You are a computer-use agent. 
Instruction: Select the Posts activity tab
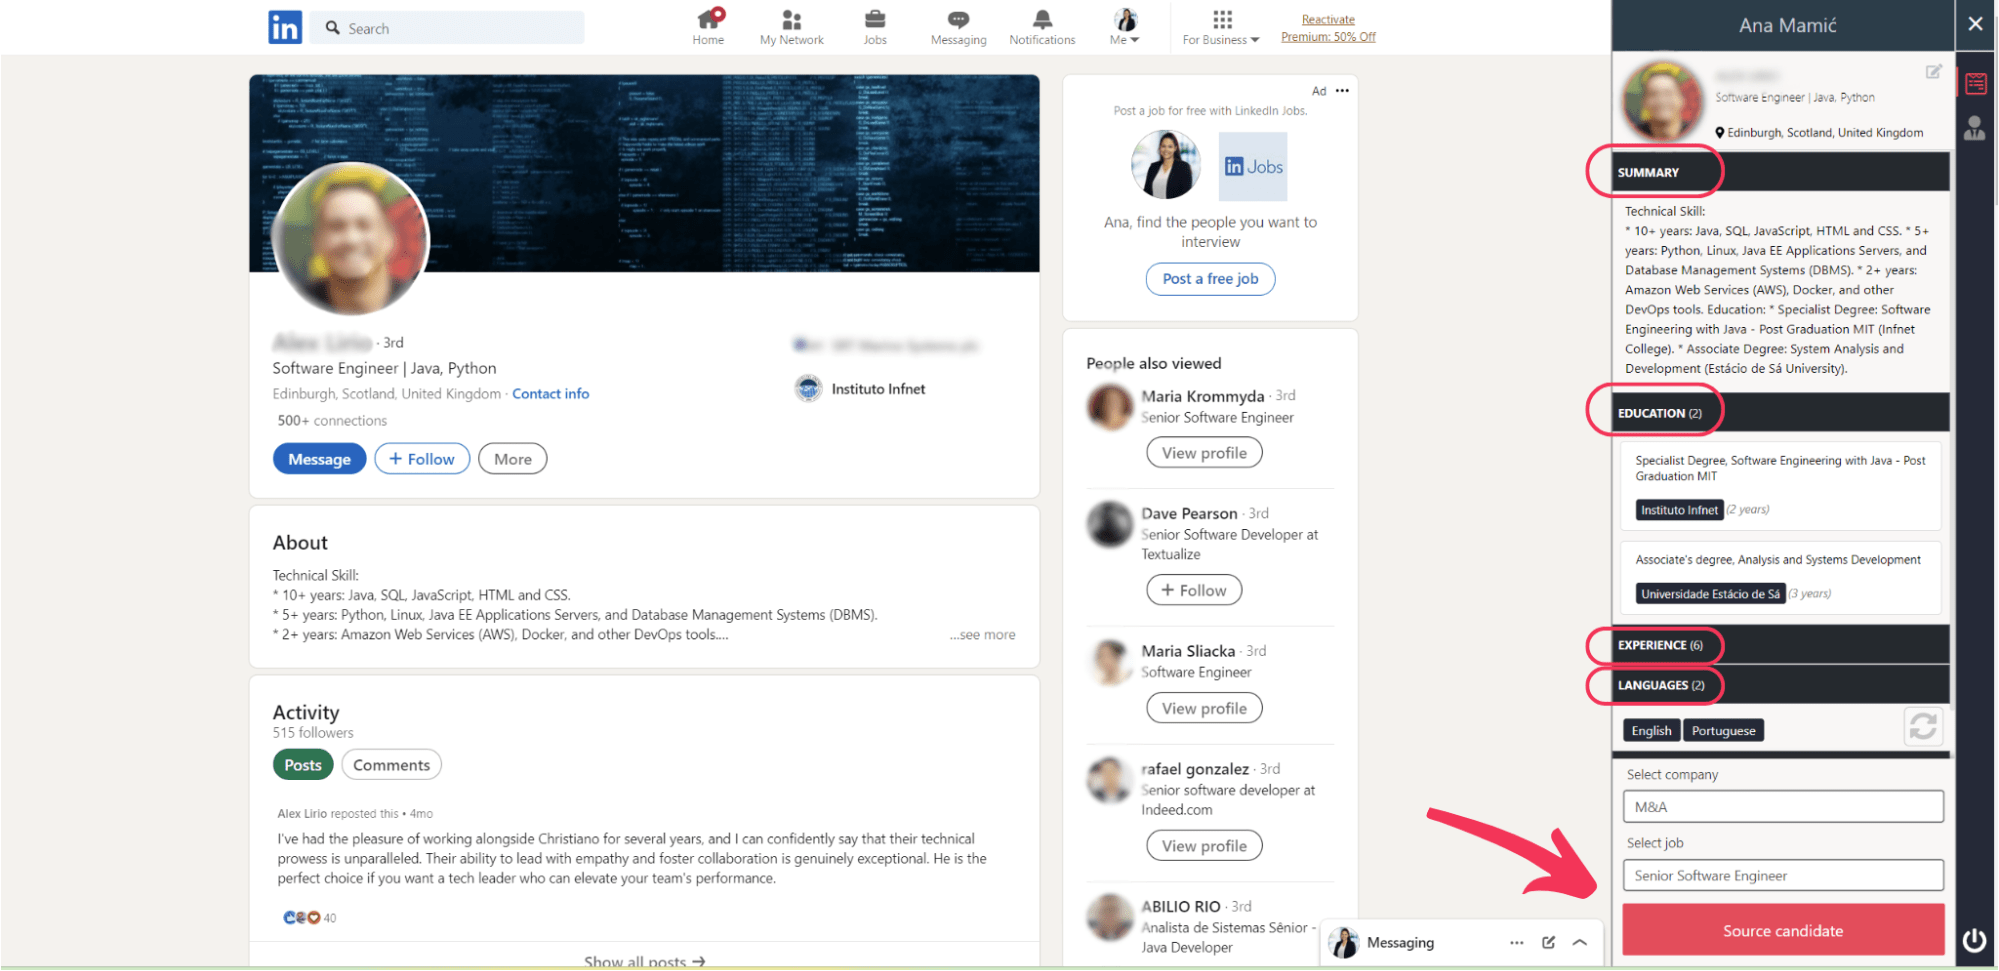pos(302,765)
